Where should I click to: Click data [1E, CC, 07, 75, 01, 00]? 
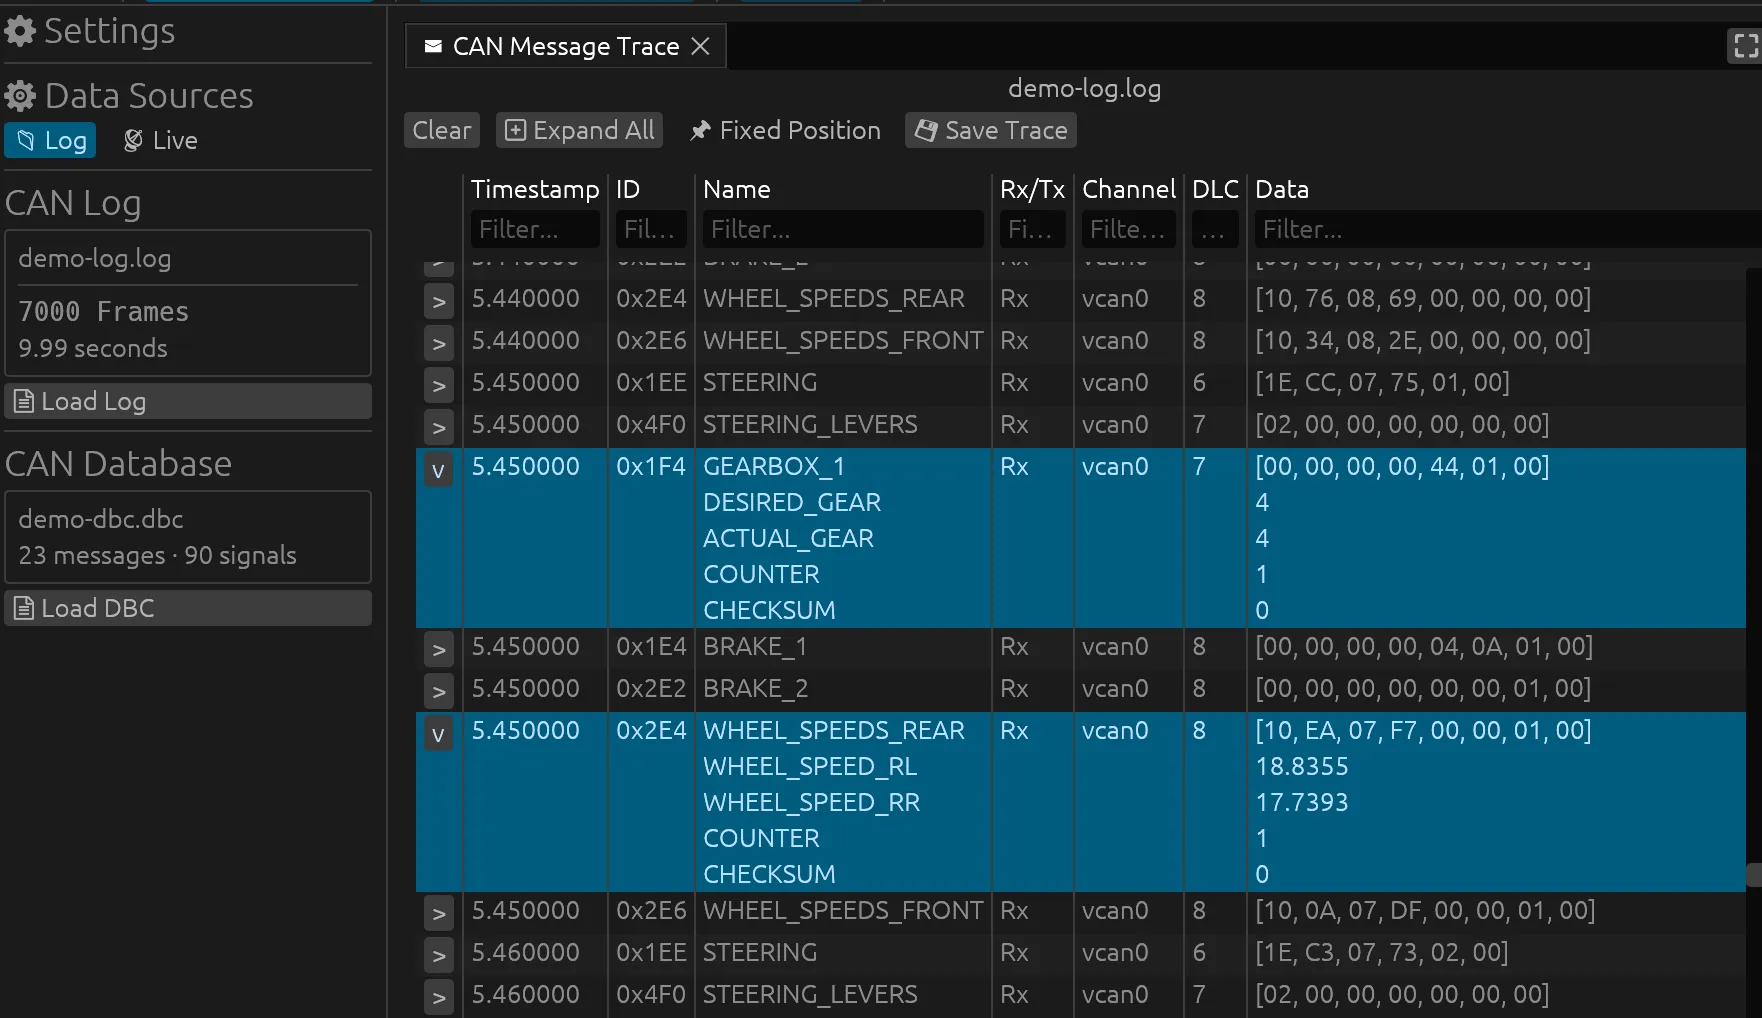coord(1382,382)
